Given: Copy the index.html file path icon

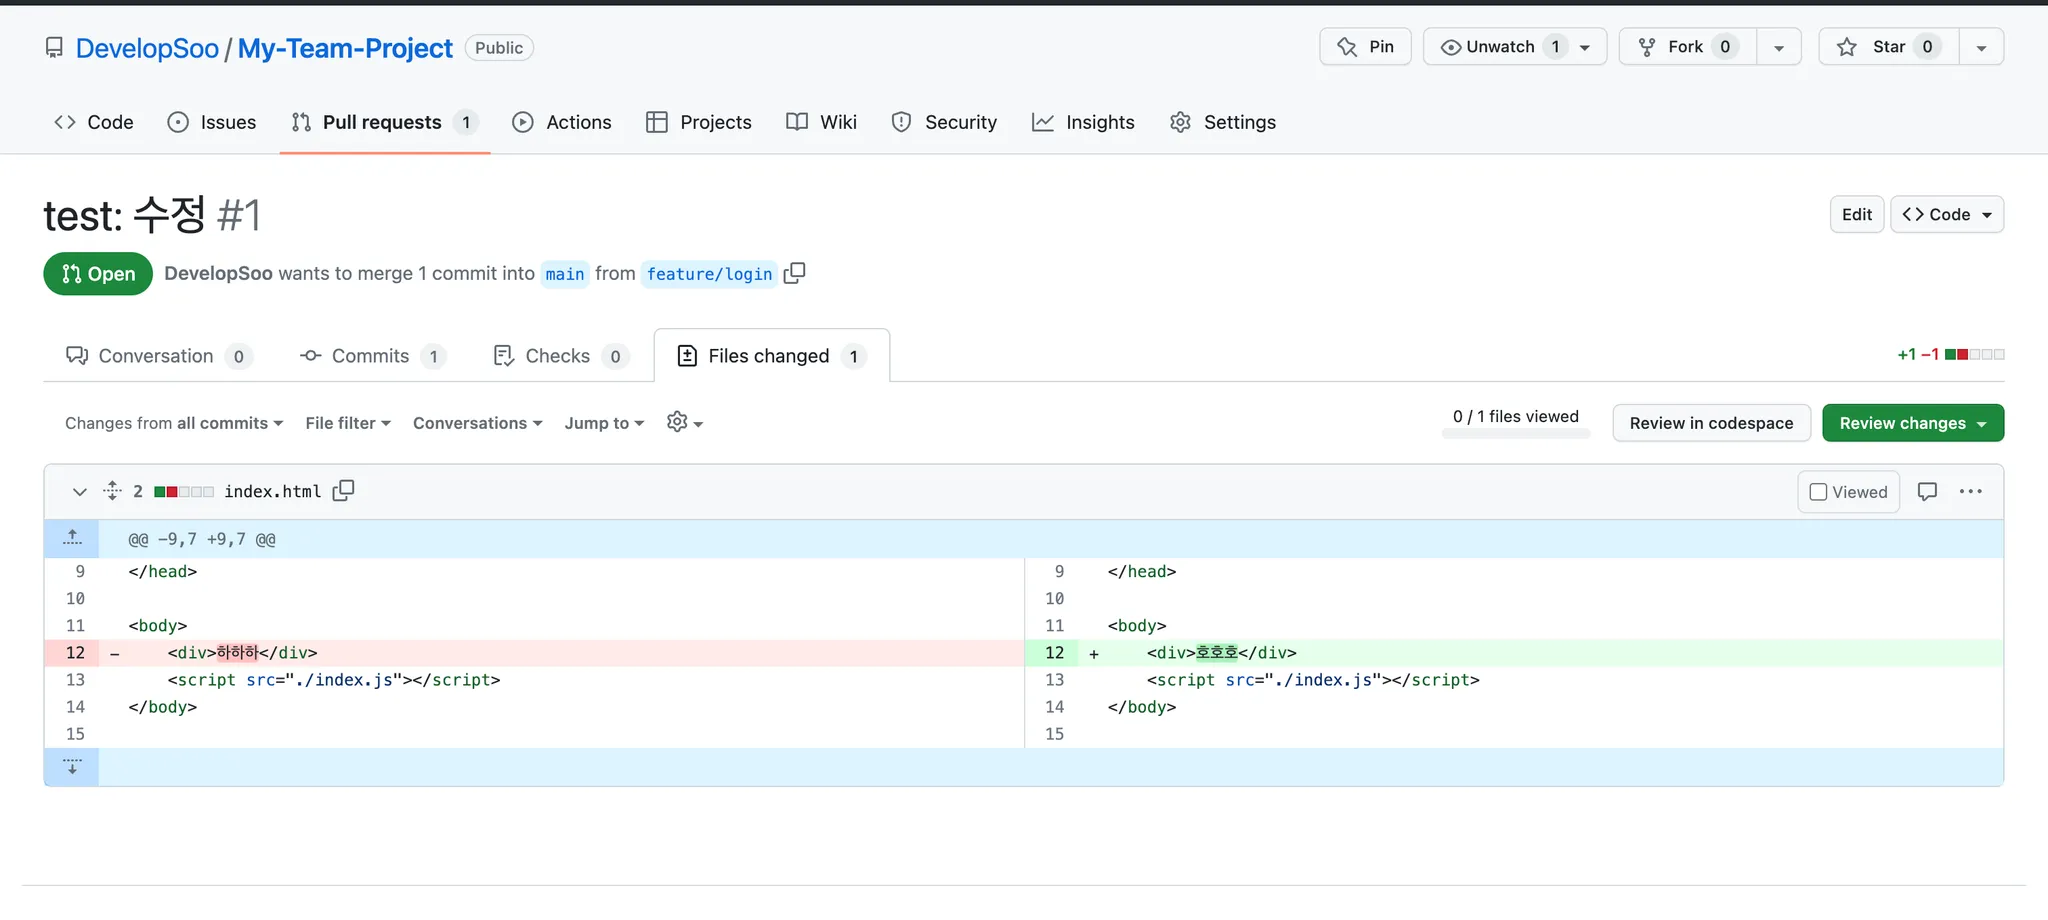Looking at the screenshot, I should [343, 491].
